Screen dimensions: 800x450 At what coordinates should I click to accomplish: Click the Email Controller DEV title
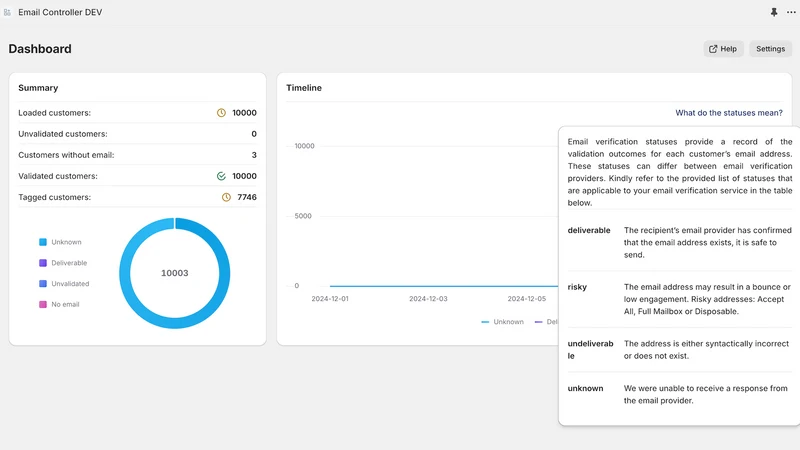[x=60, y=12]
